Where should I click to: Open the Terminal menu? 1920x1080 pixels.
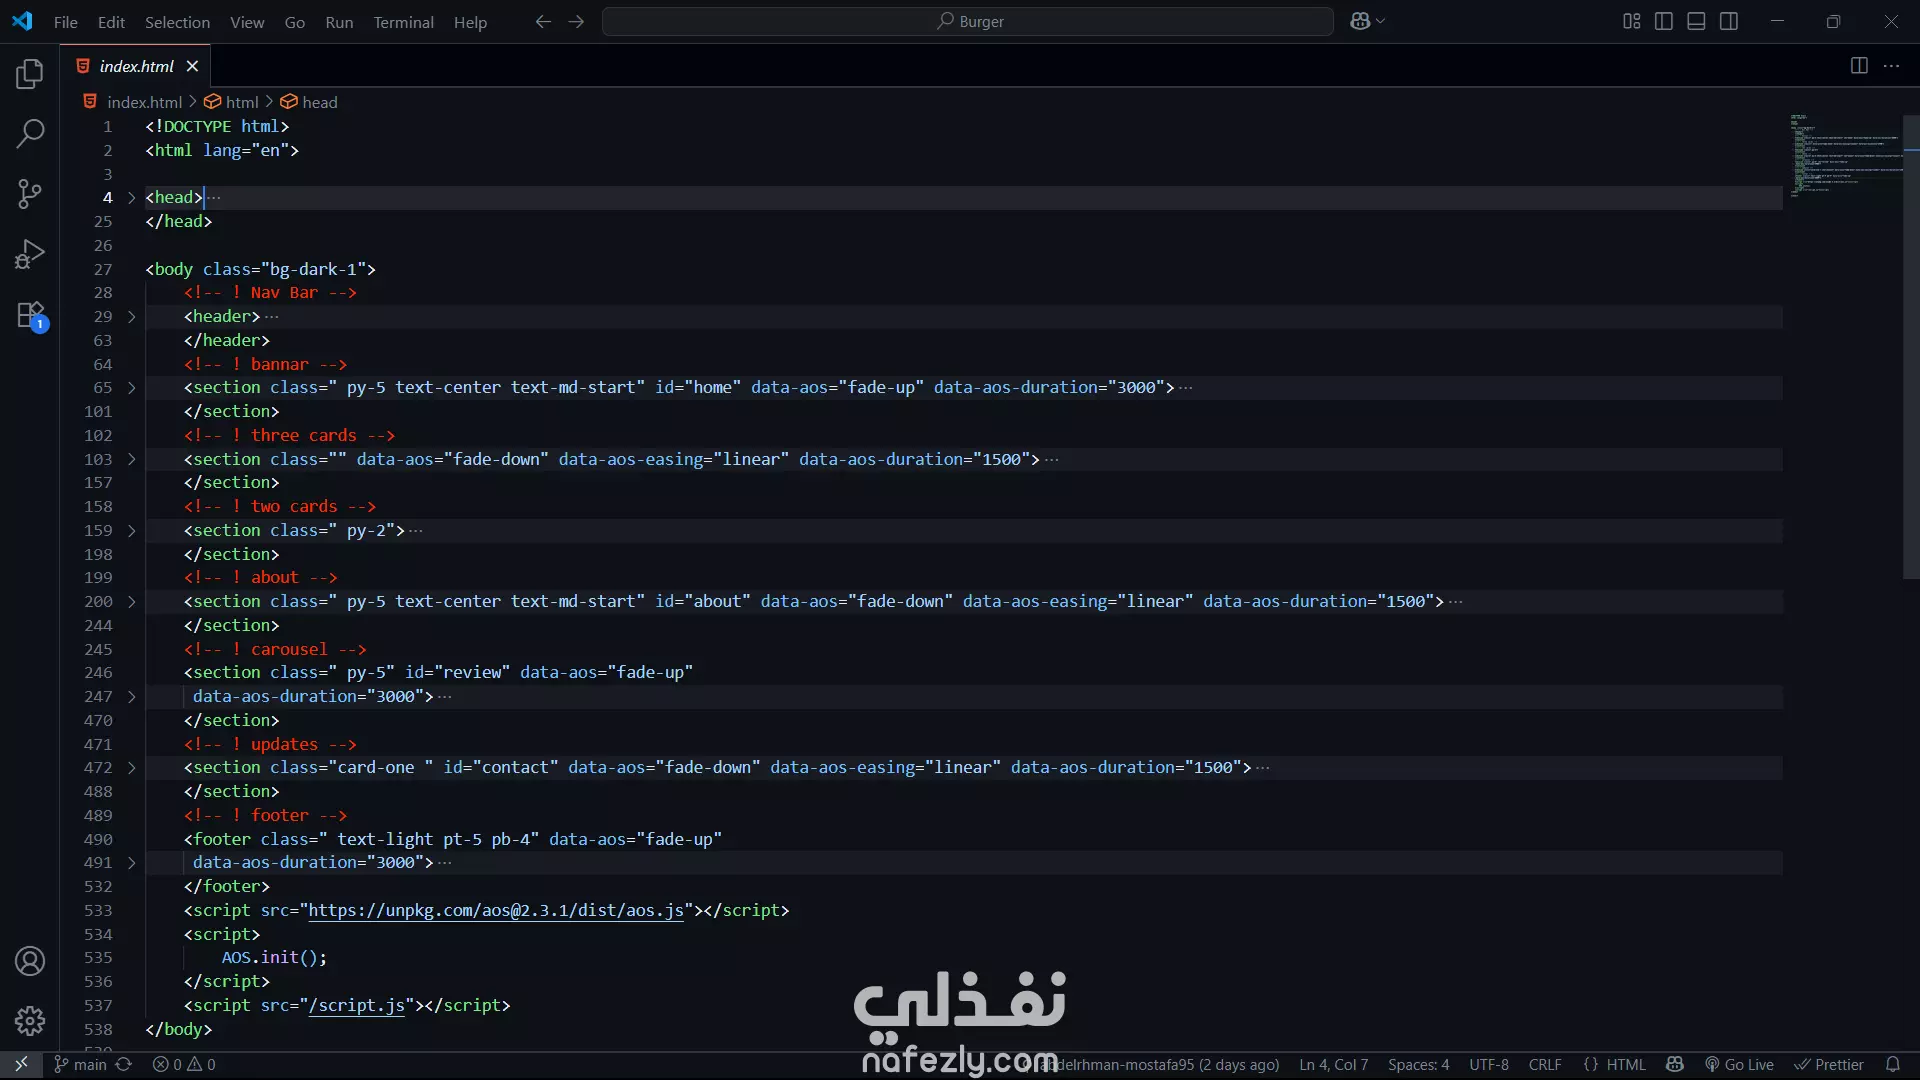(403, 22)
